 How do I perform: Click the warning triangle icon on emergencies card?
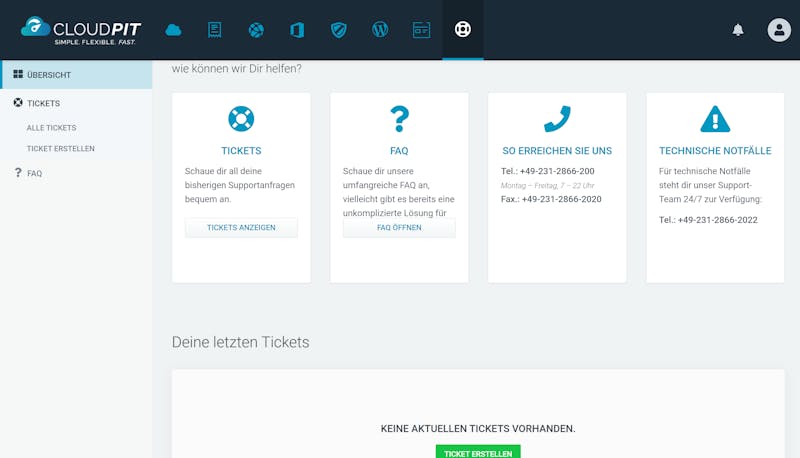pyautogui.click(x=715, y=119)
